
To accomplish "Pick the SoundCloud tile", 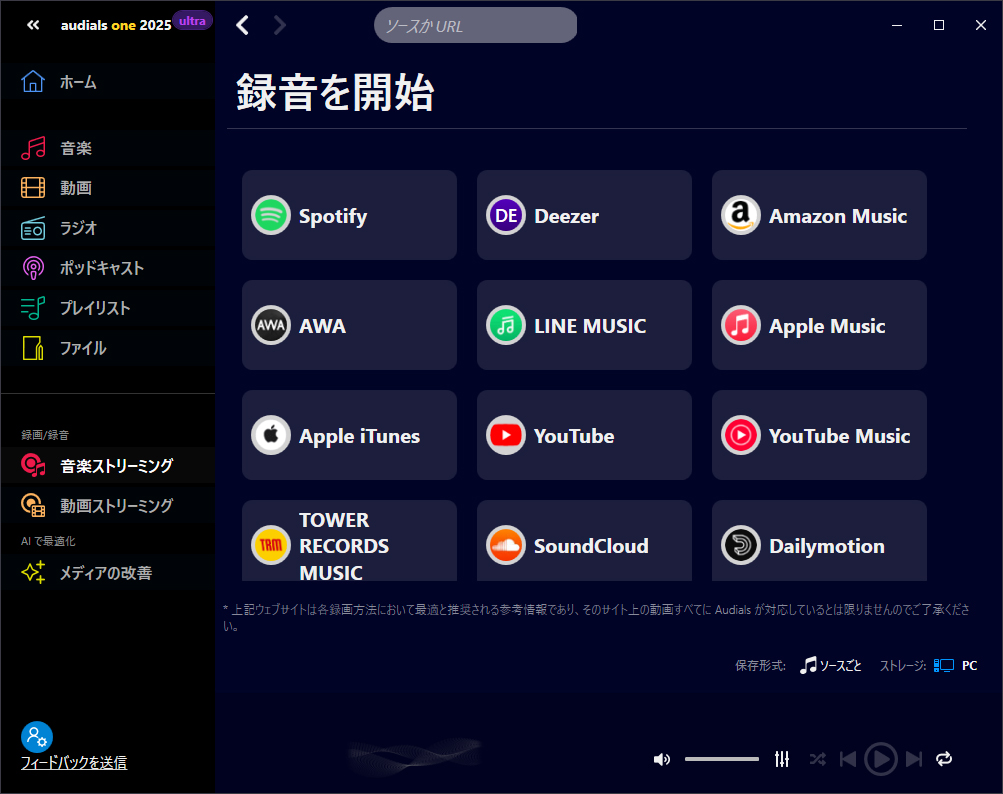I will (584, 541).
